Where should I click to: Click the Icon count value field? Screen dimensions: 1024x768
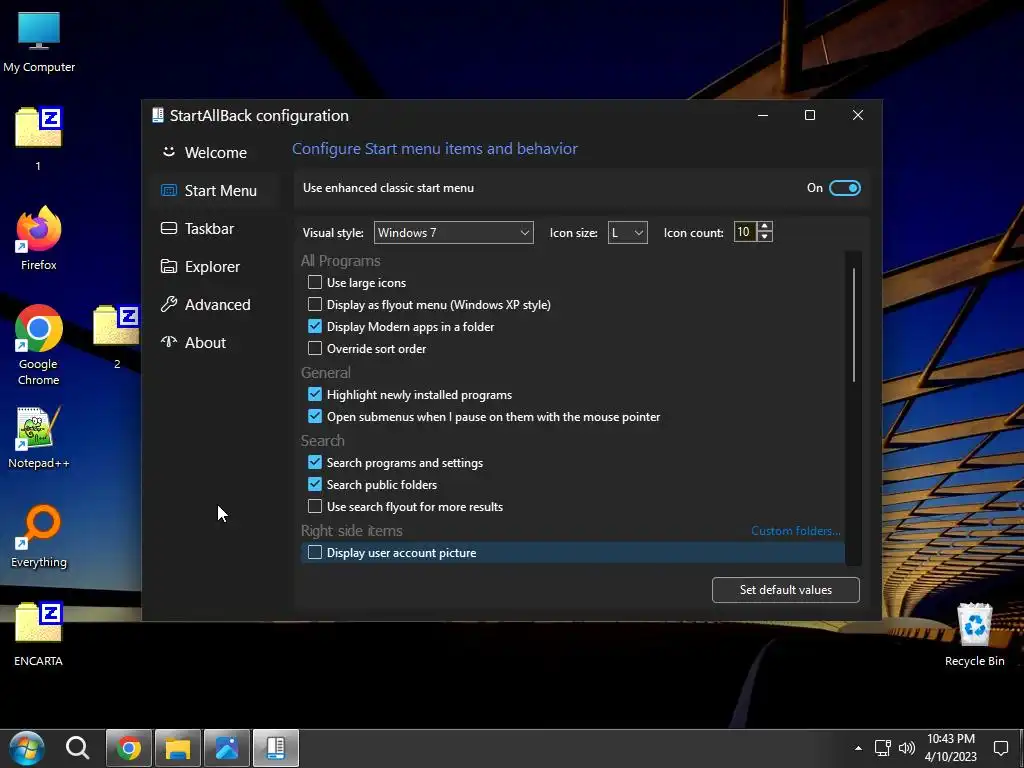point(745,232)
